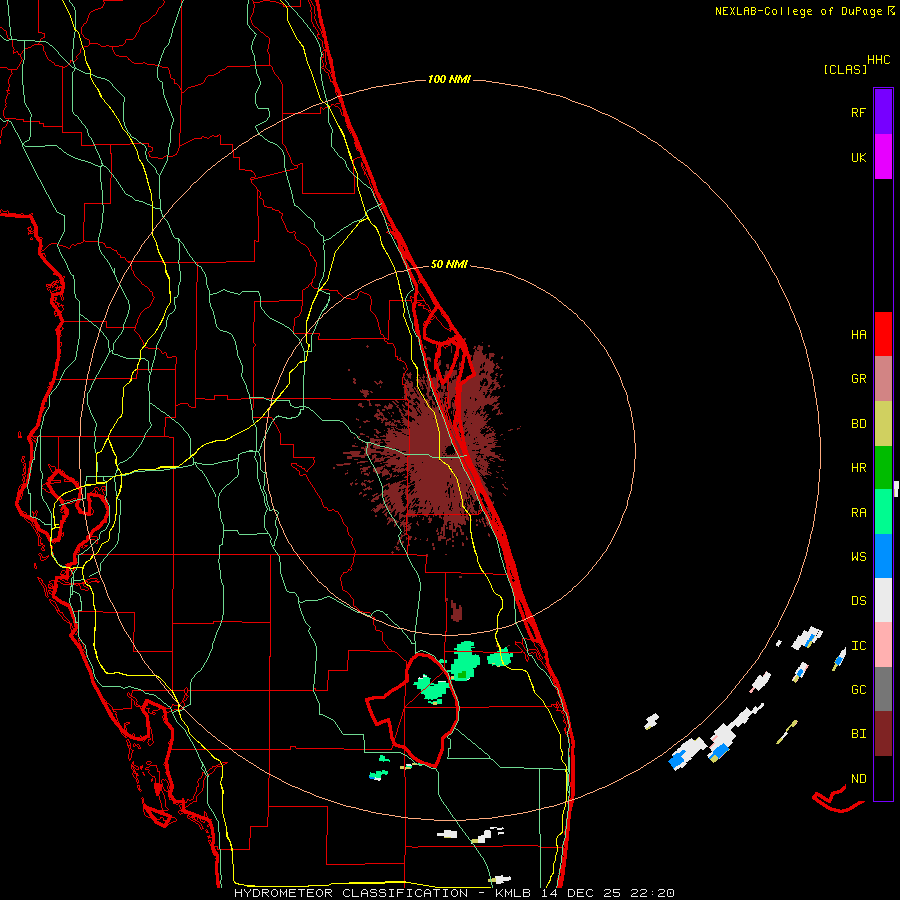The image size is (900, 900).
Task: Select the gray GC legend swatch
Action: pyautogui.click(x=883, y=689)
